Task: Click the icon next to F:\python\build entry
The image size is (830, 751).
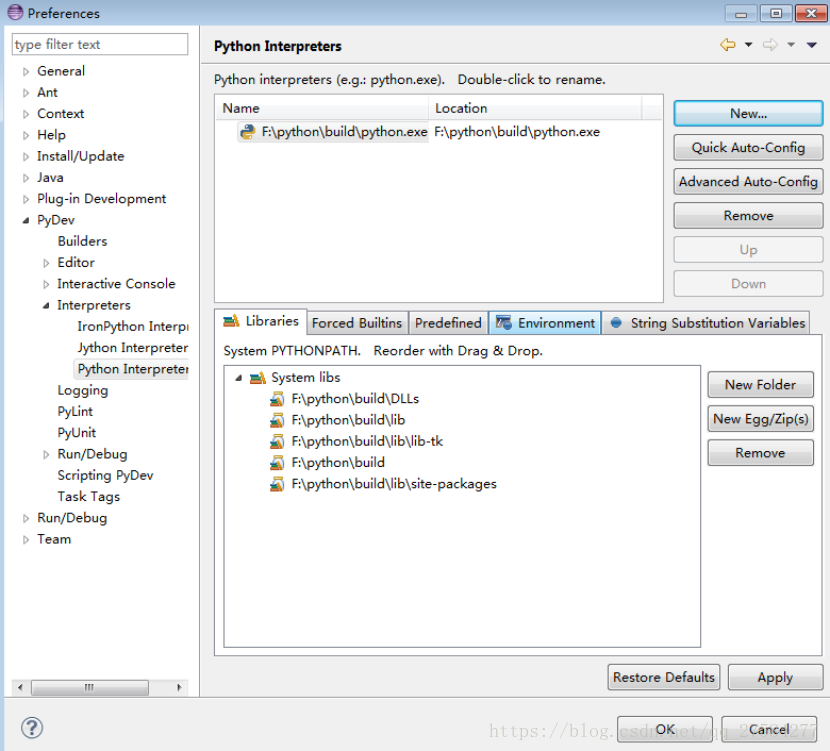Action: 277,463
